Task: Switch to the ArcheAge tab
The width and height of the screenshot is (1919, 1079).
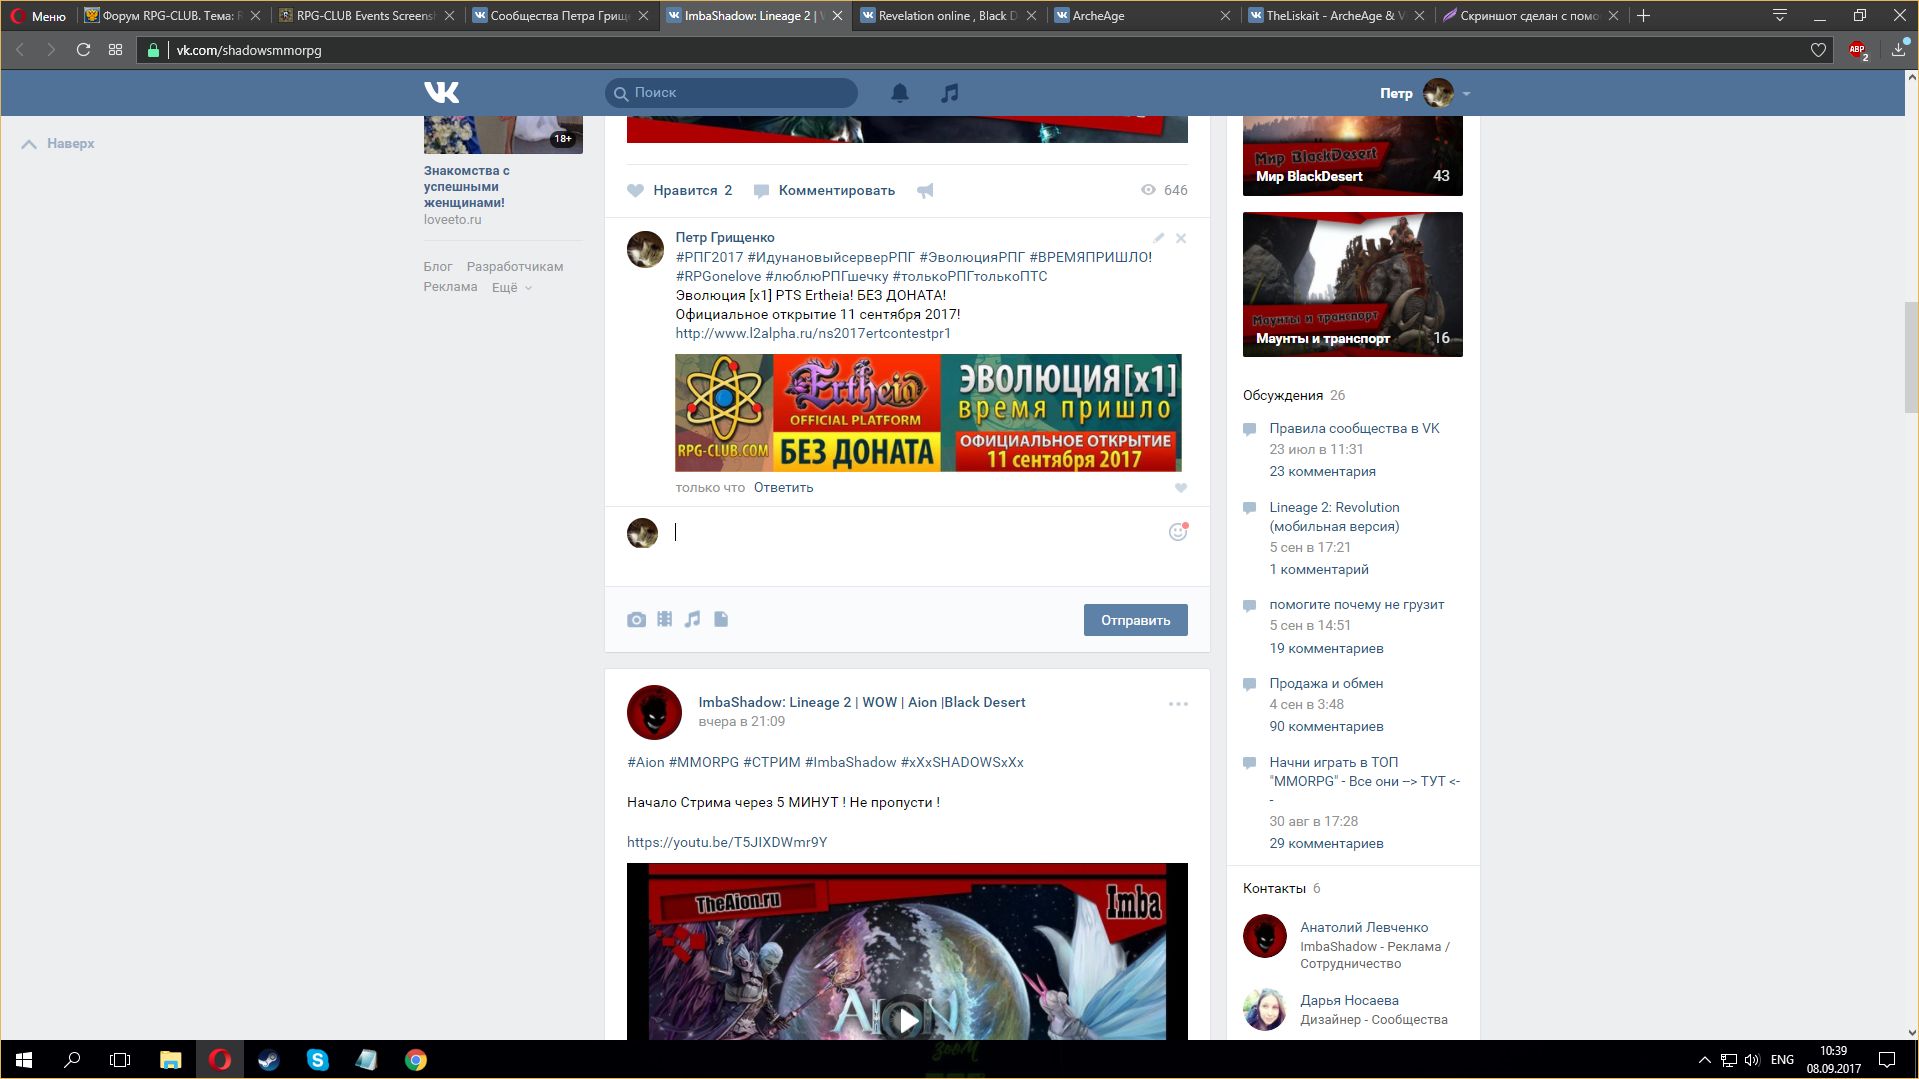Action: (x=1141, y=16)
